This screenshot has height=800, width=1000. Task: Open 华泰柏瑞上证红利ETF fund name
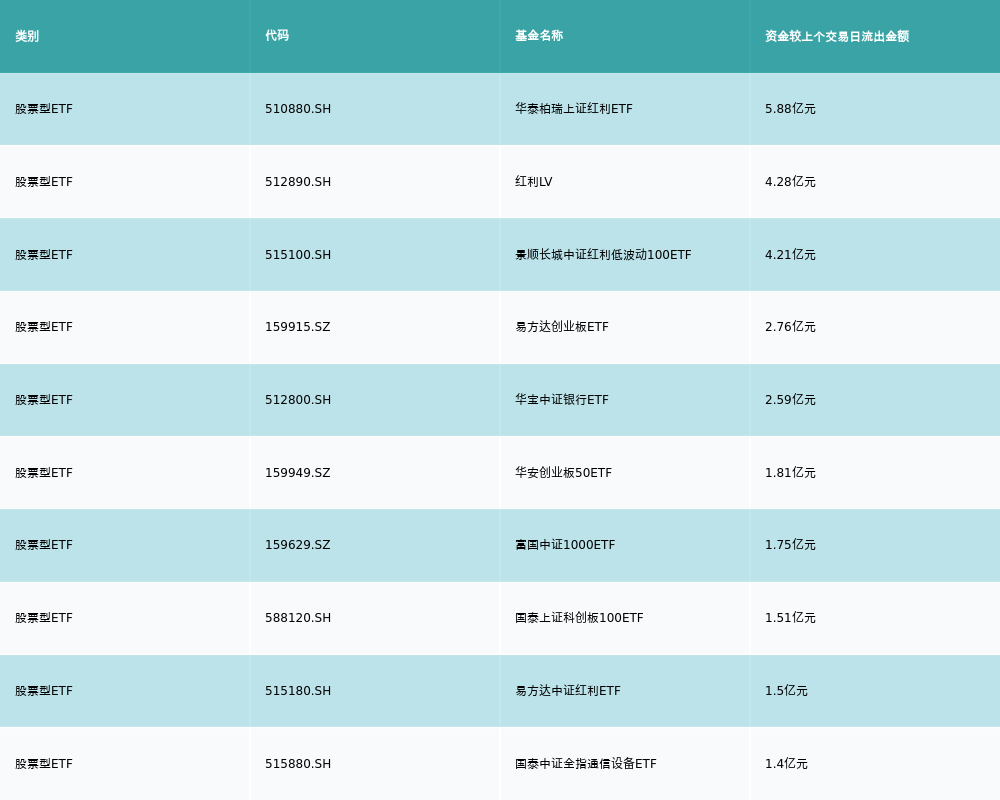574,109
